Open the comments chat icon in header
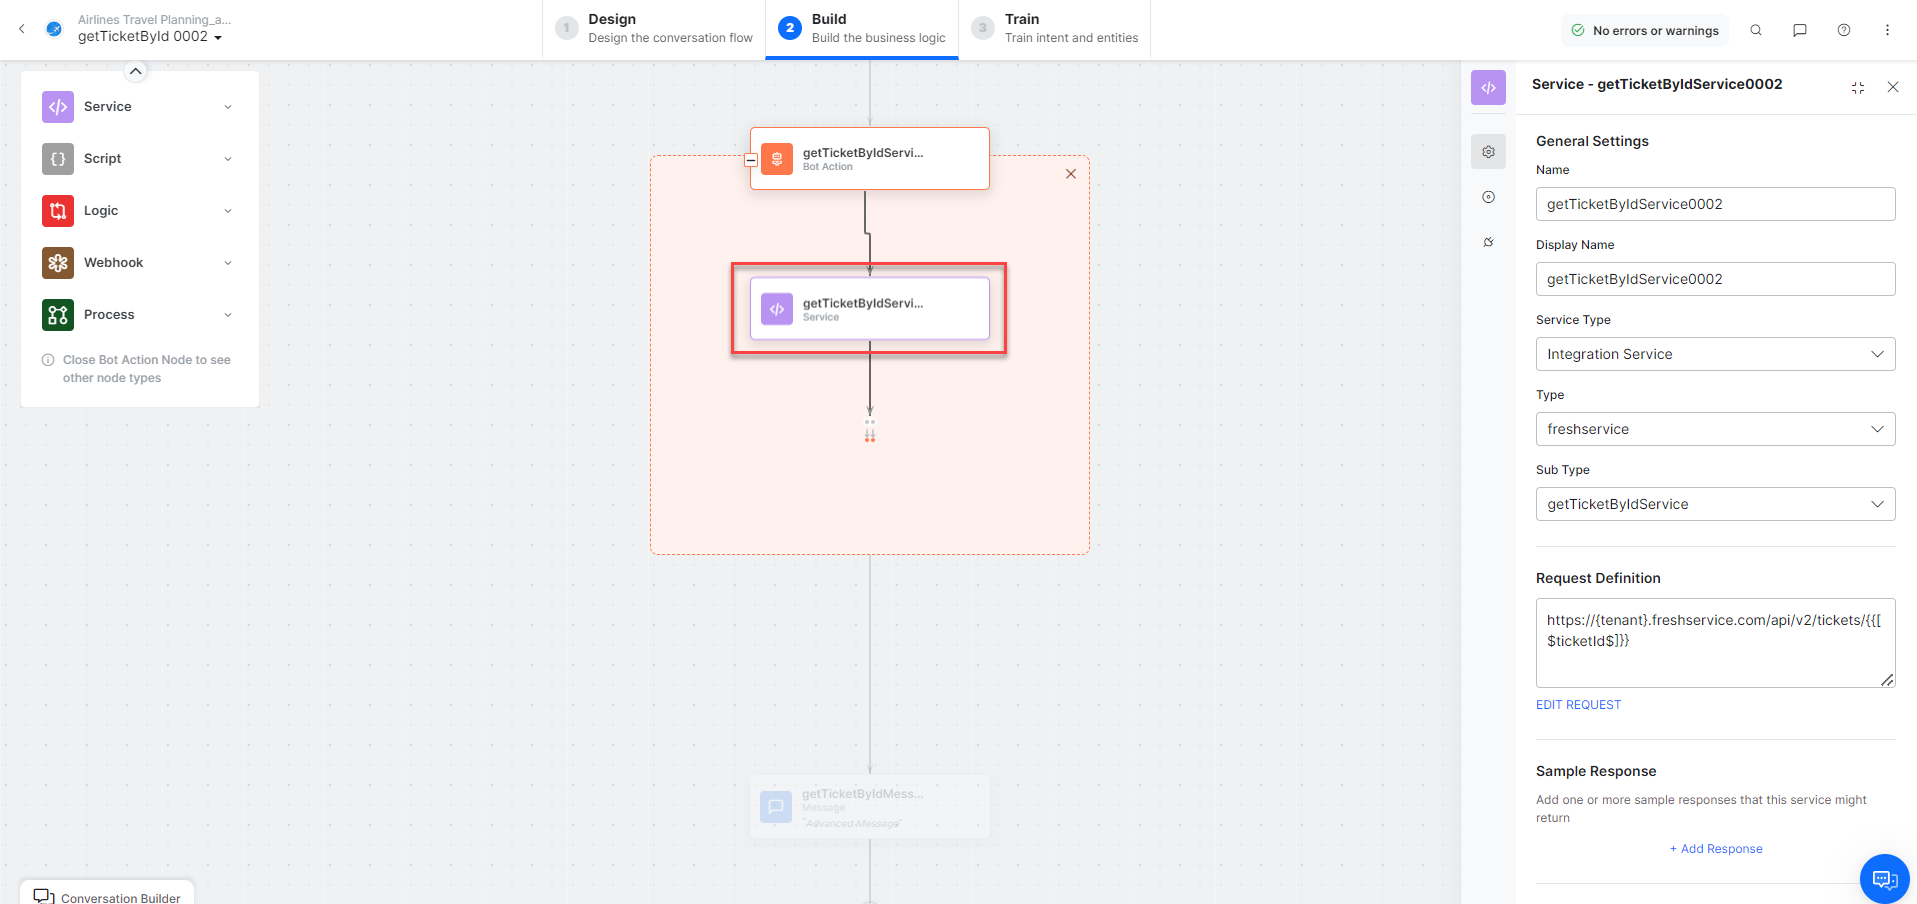This screenshot has width=1917, height=904. tap(1799, 30)
